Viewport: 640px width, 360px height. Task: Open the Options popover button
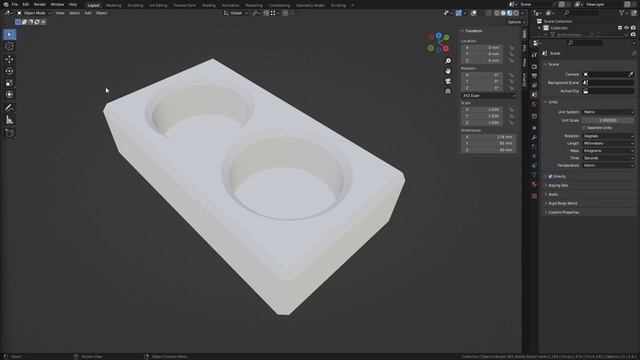coord(516,22)
